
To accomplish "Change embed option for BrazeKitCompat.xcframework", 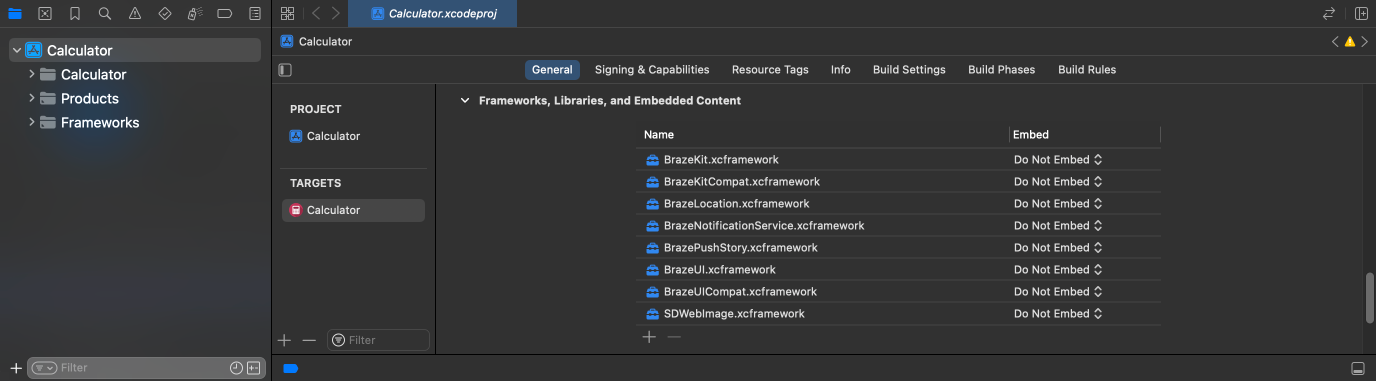I will pos(1058,182).
